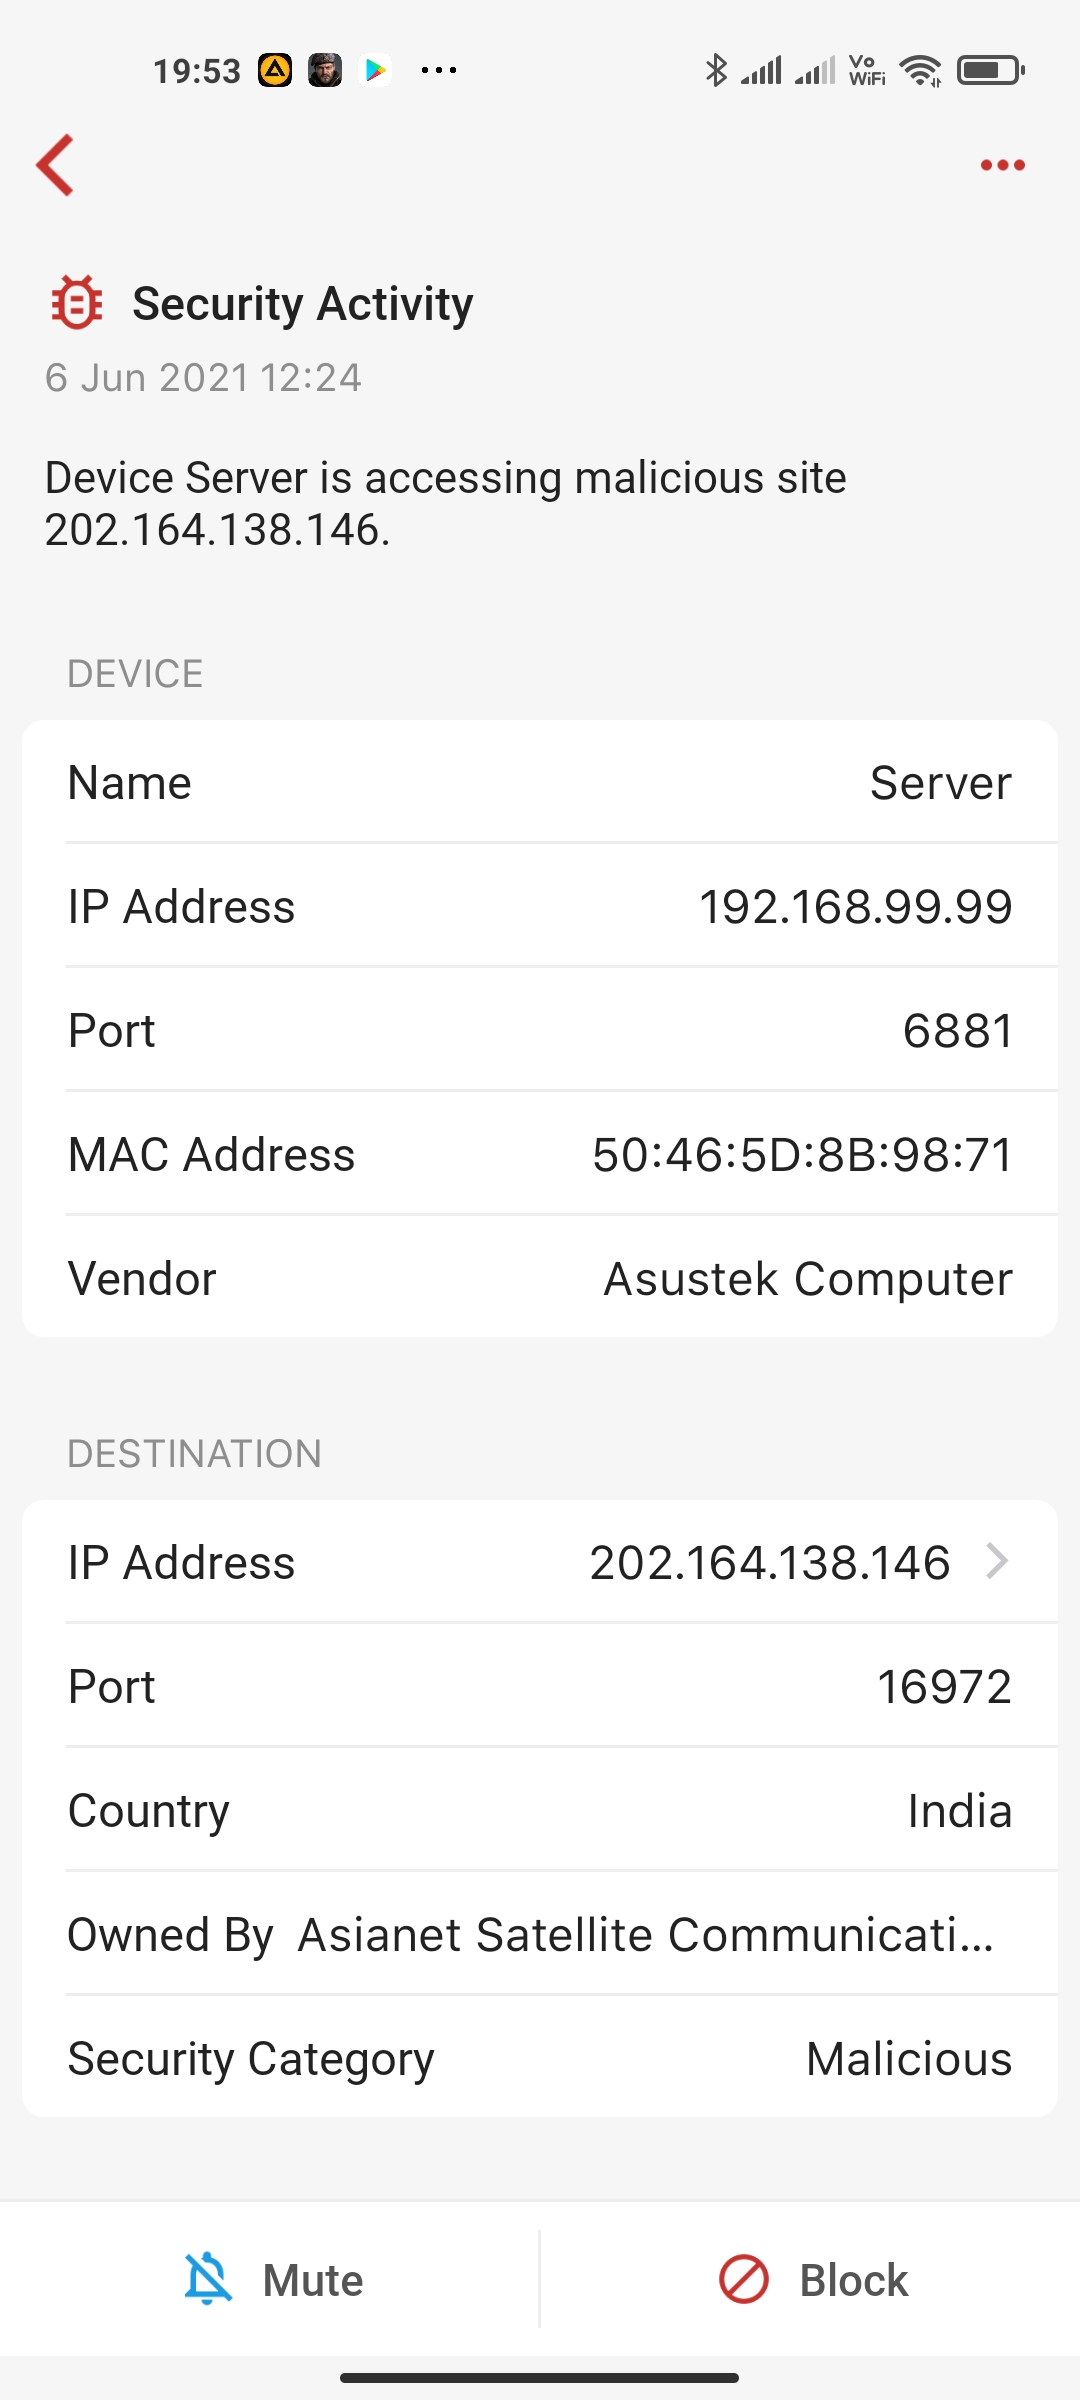Tap the device IP Address 192.168.99.99
Image resolution: width=1080 pixels, height=2400 pixels.
pos(854,906)
